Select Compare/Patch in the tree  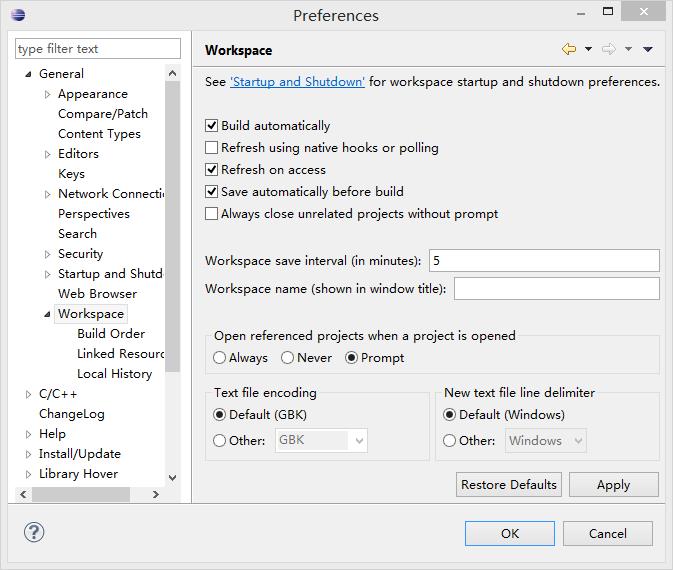point(103,114)
